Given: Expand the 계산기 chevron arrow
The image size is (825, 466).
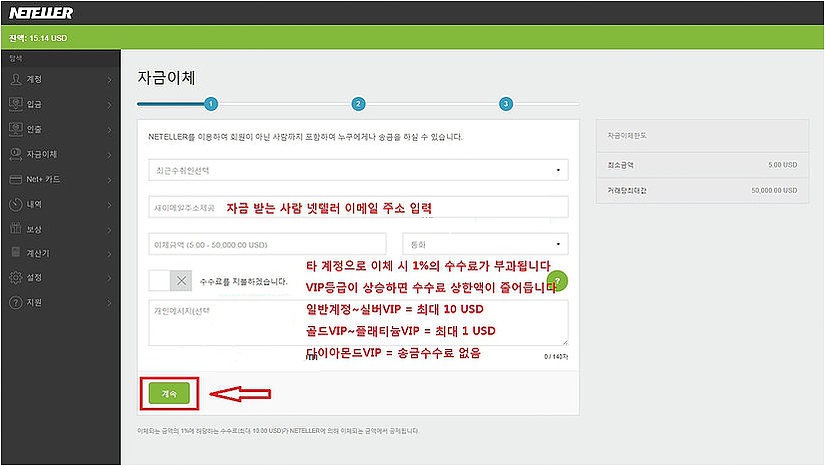Looking at the screenshot, I should [x=109, y=254].
